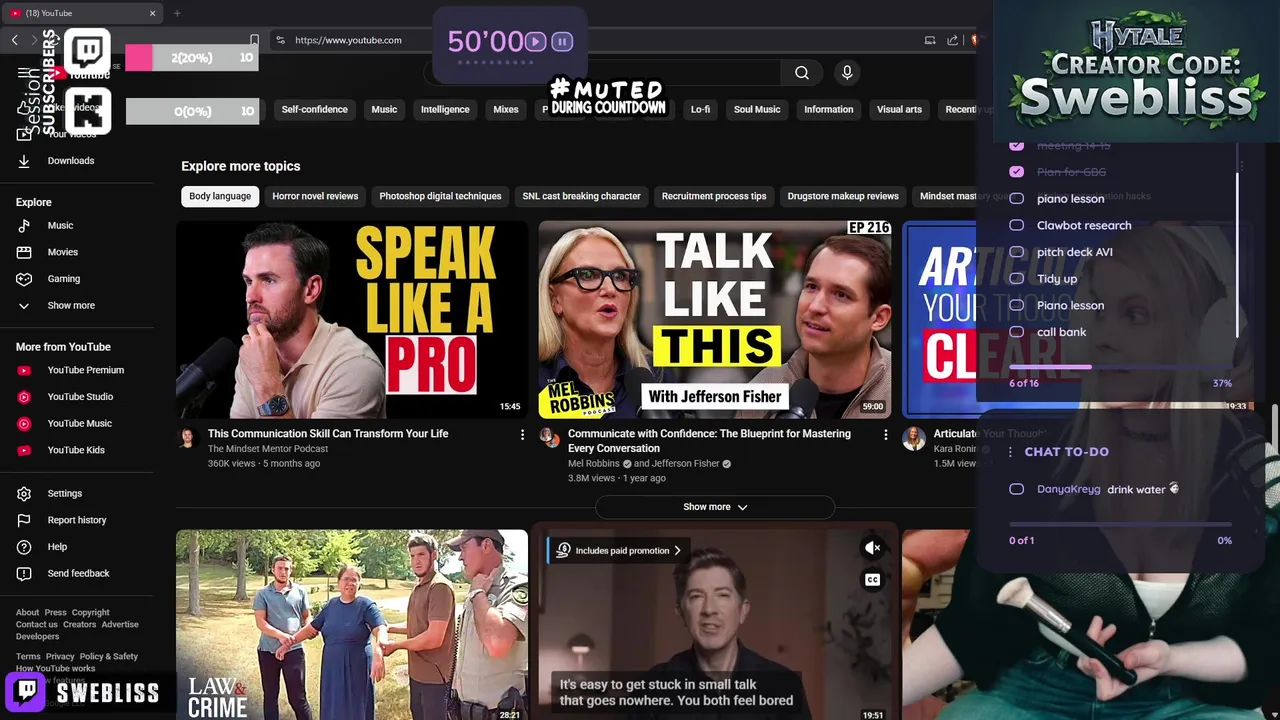This screenshot has height=720, width=1280.
Task: Start the 50'00 countdown timer
Action: pyautogui.click(x=536, y=42)
